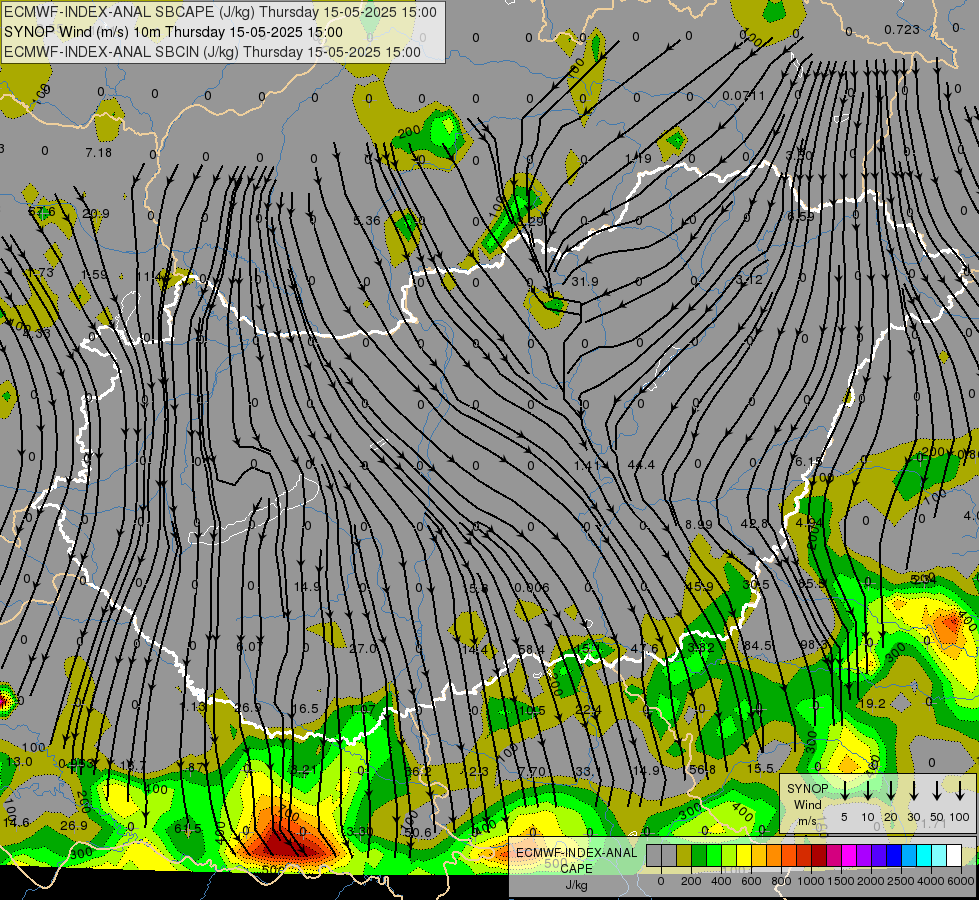The width and height of the screenshot is (979, 900).
Task: Pick the pure yellow CAPE legend swatch
Action: click(744, 855)
